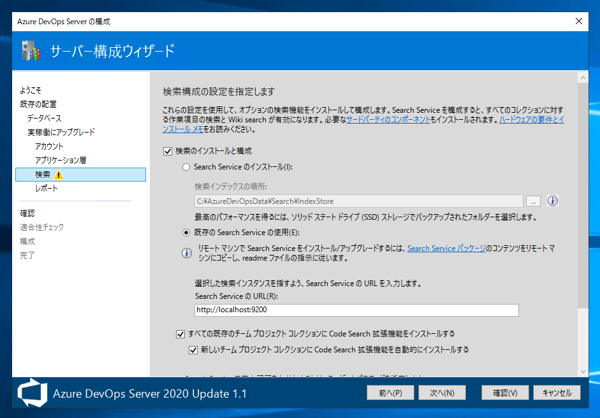Screen dimensions: 600x418
Task: Click 次へ(N) button
Action: click(442, 393)
